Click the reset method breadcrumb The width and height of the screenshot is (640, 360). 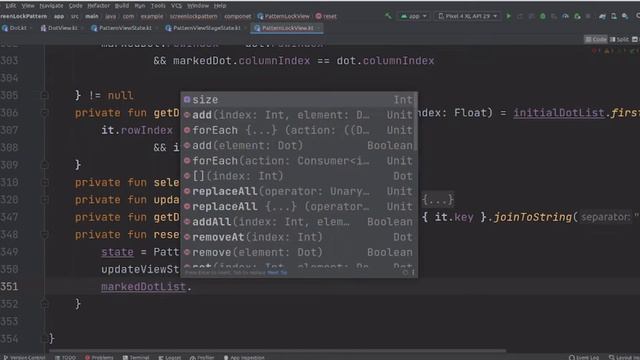326,16
